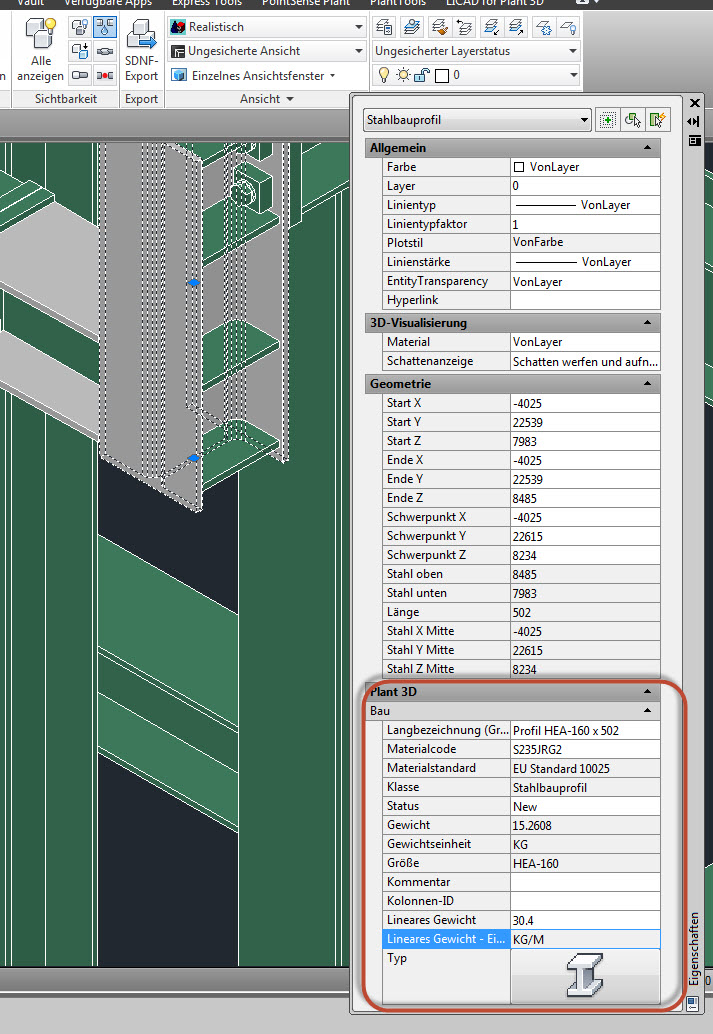Select the PlantTools ribbon tab

(398, 3)
